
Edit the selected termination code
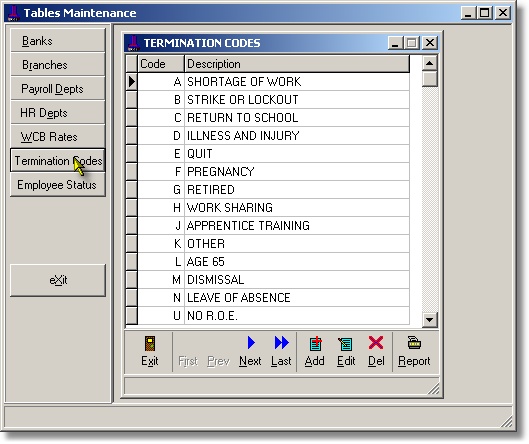coord(345,344)
